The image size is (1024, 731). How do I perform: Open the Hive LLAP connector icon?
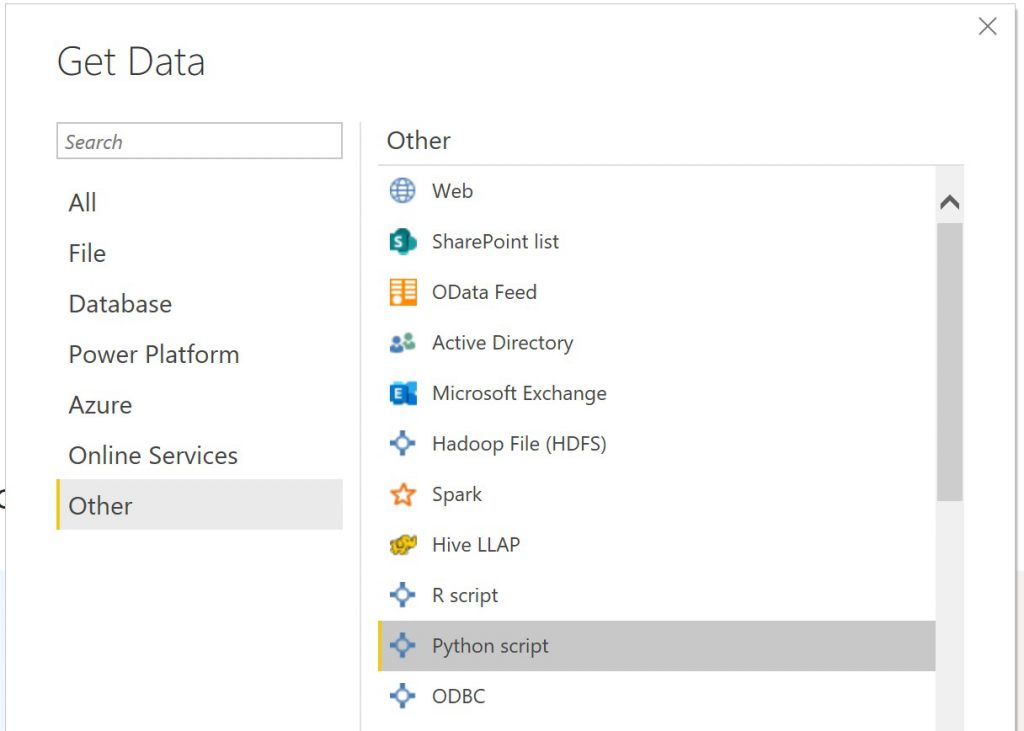click(x=401, y=544)
